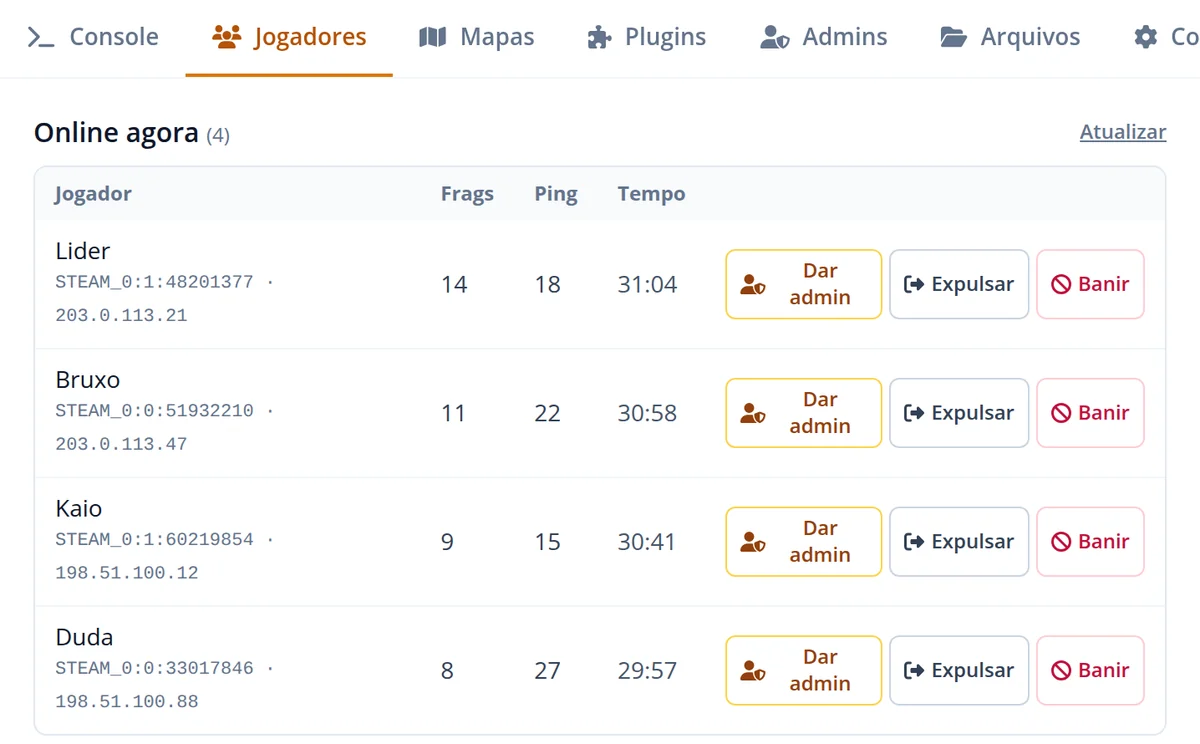The height and width of the screenshot is (744, 1200).
Task: Ban player Bruxo
Action: coord(1090,413)
